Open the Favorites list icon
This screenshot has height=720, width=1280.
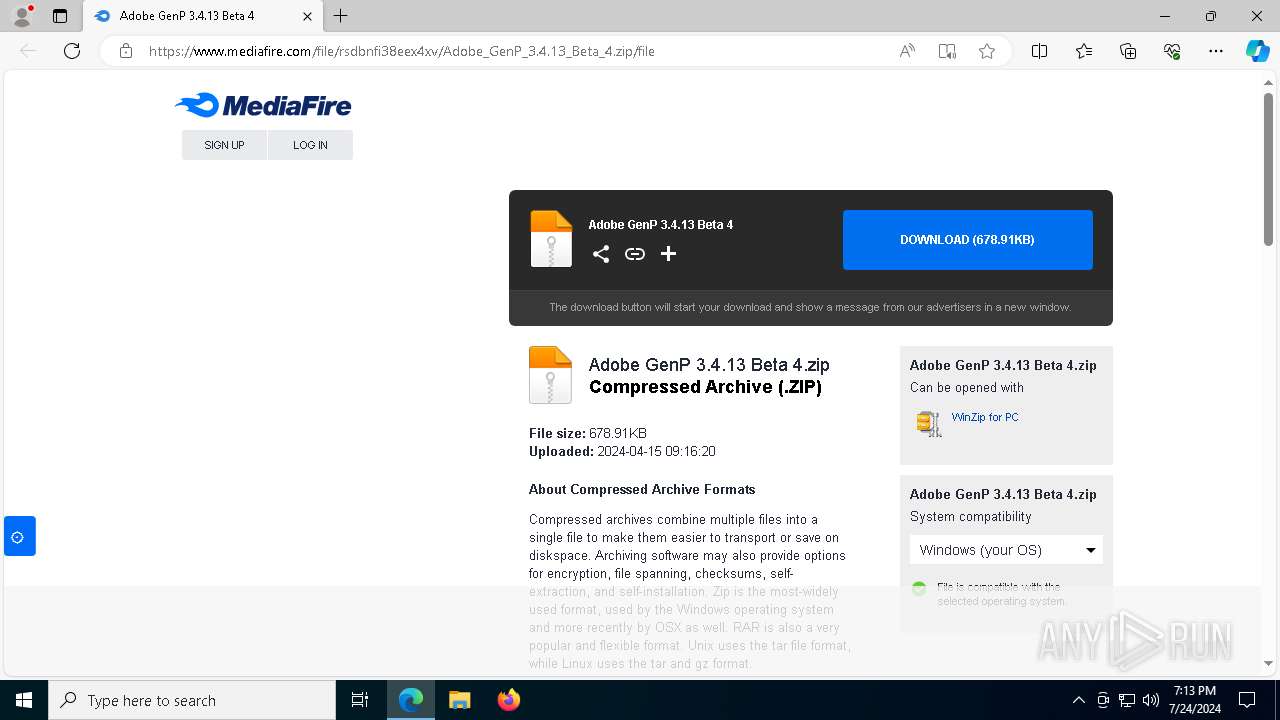click(x=1084, y=51)
